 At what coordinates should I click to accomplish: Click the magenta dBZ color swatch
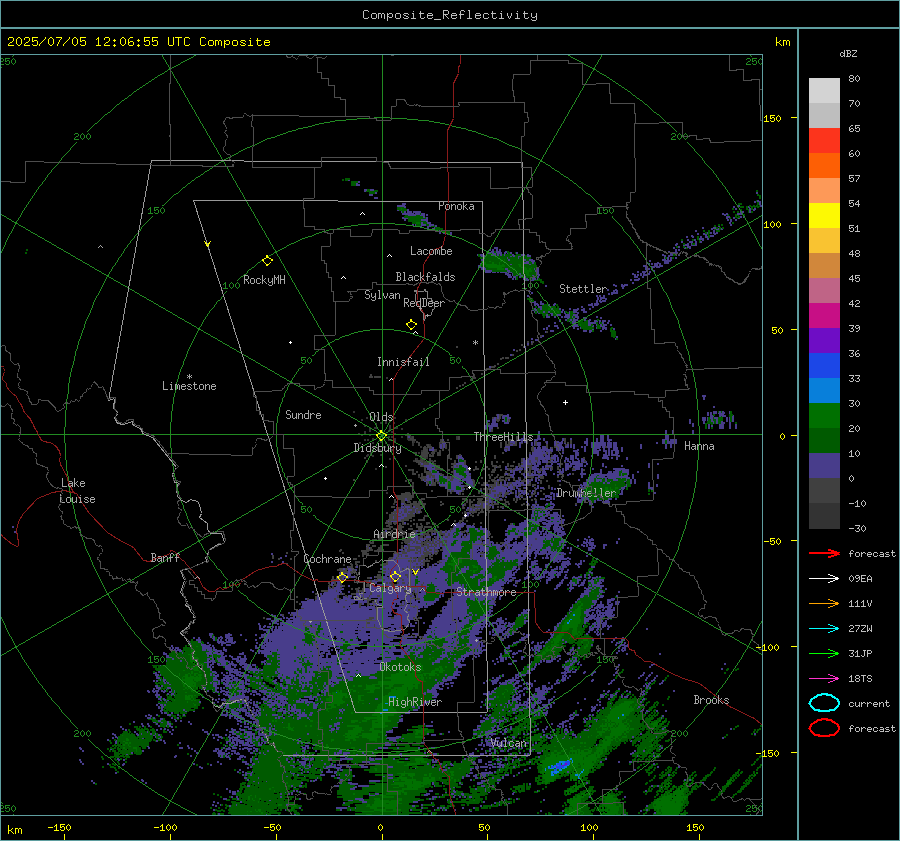[x=824, y=316]
